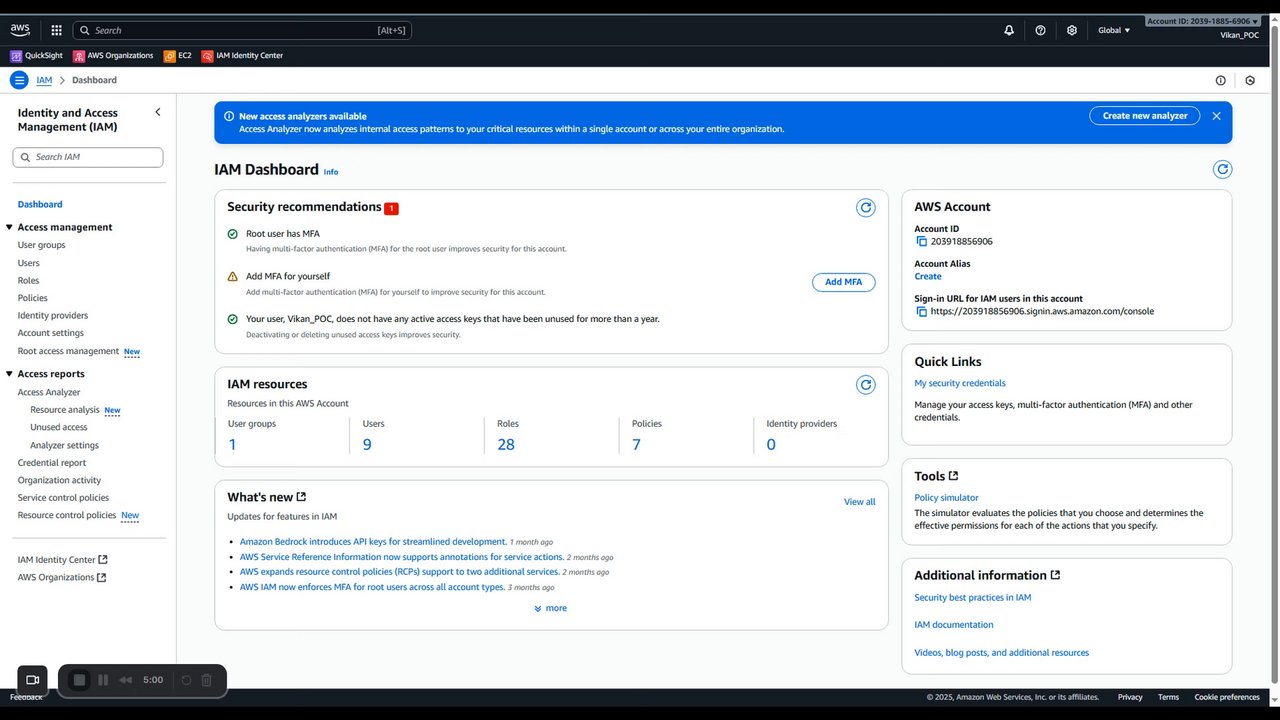Toggle the hamburger navigation menu button

pos(19,80)
